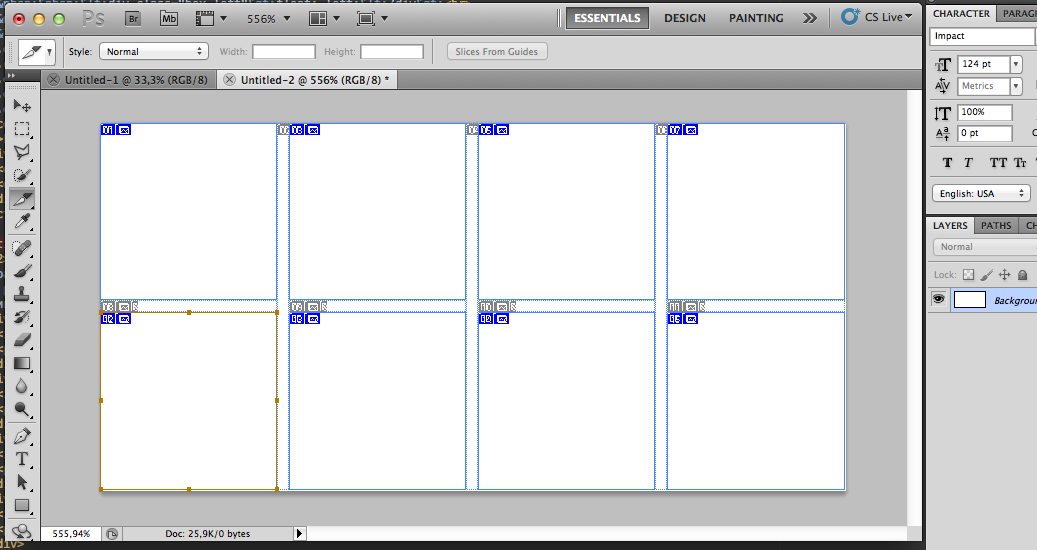Viewport: 1037px width, 550px height.
Task: Open Mini Bridge with the Mb icon
Action: pos(169,18)
